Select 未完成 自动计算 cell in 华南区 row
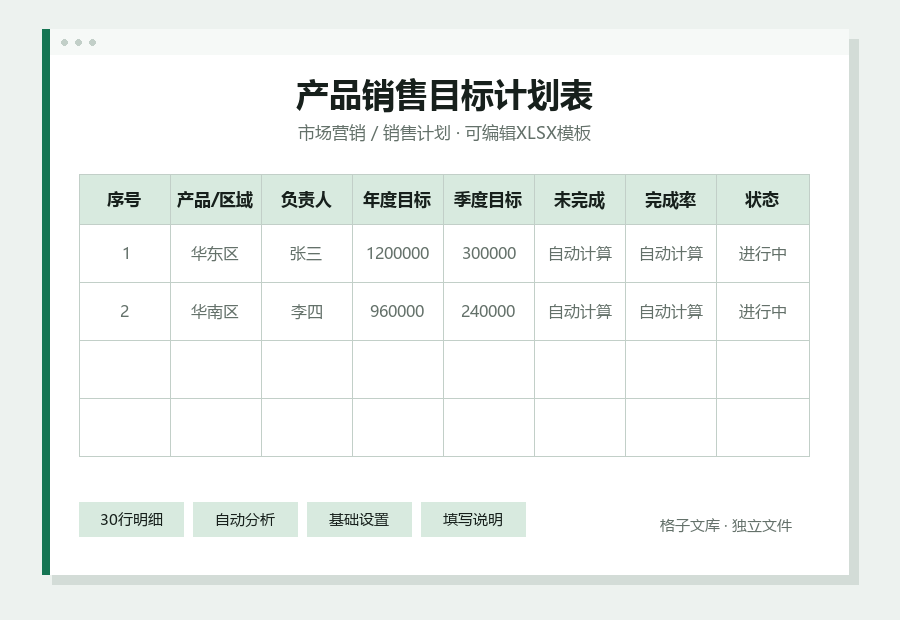Image resolution: width=900 pixels, height=620 pixels. click(x=580, y=312)
